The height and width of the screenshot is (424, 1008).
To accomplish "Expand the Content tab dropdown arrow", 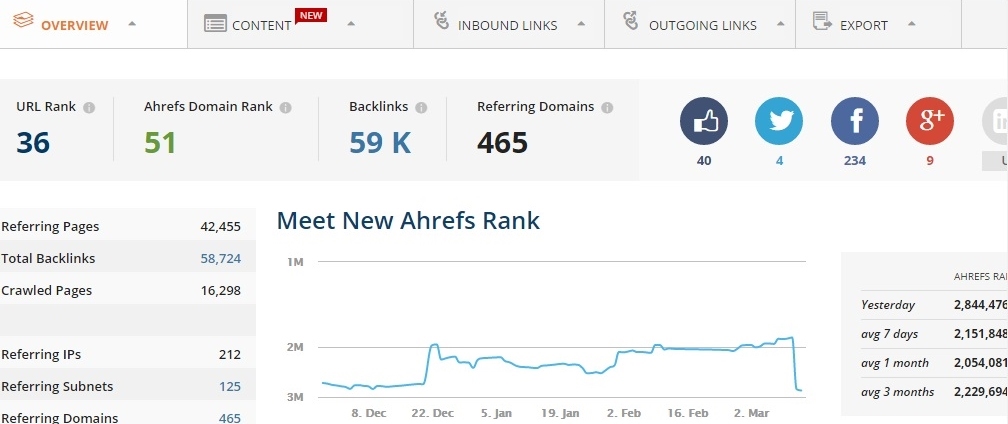I will 350,24.
